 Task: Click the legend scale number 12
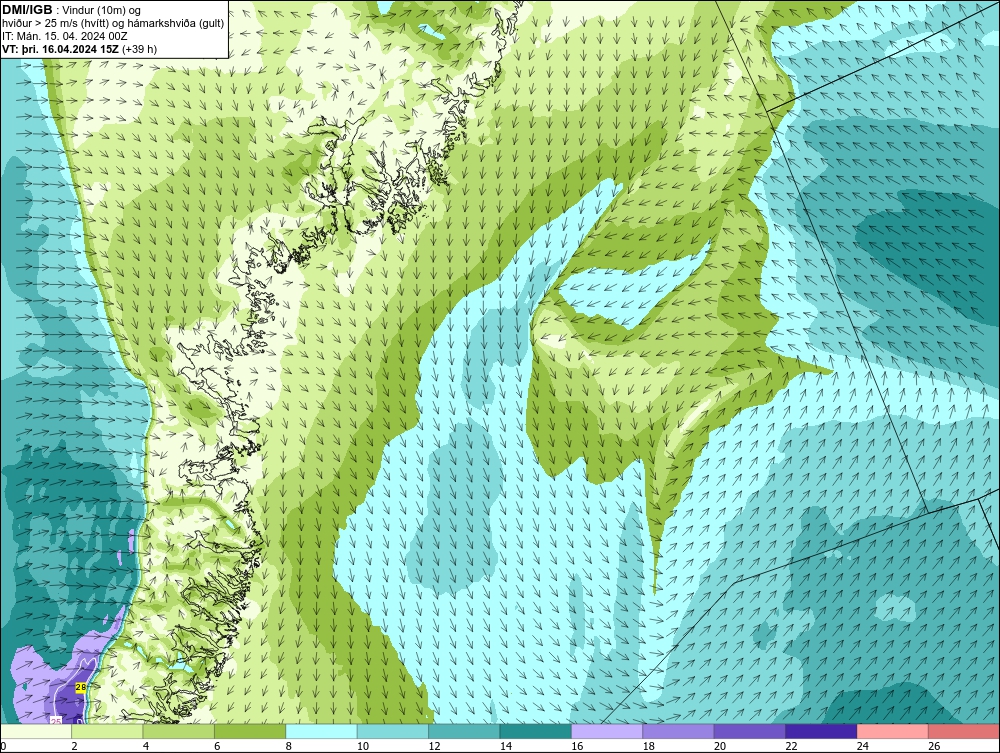point(434,746)
